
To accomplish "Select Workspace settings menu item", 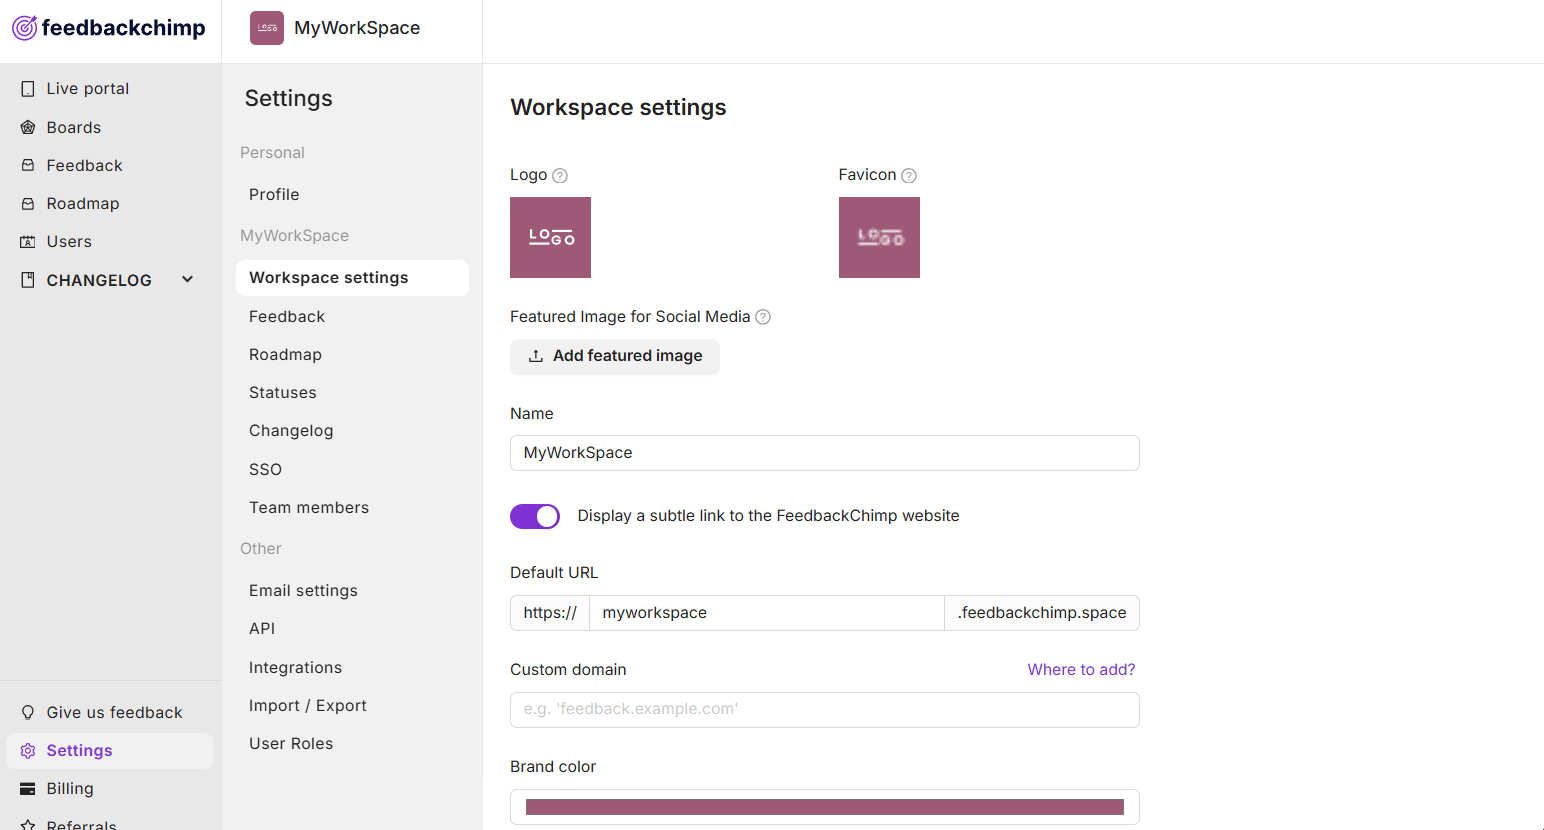I will pyautogui.click(x=352, y=278).
